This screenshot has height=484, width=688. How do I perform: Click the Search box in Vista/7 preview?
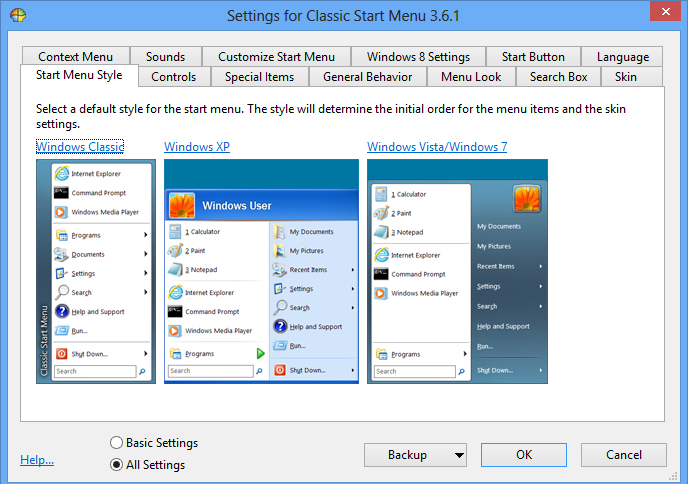point(415,371)
